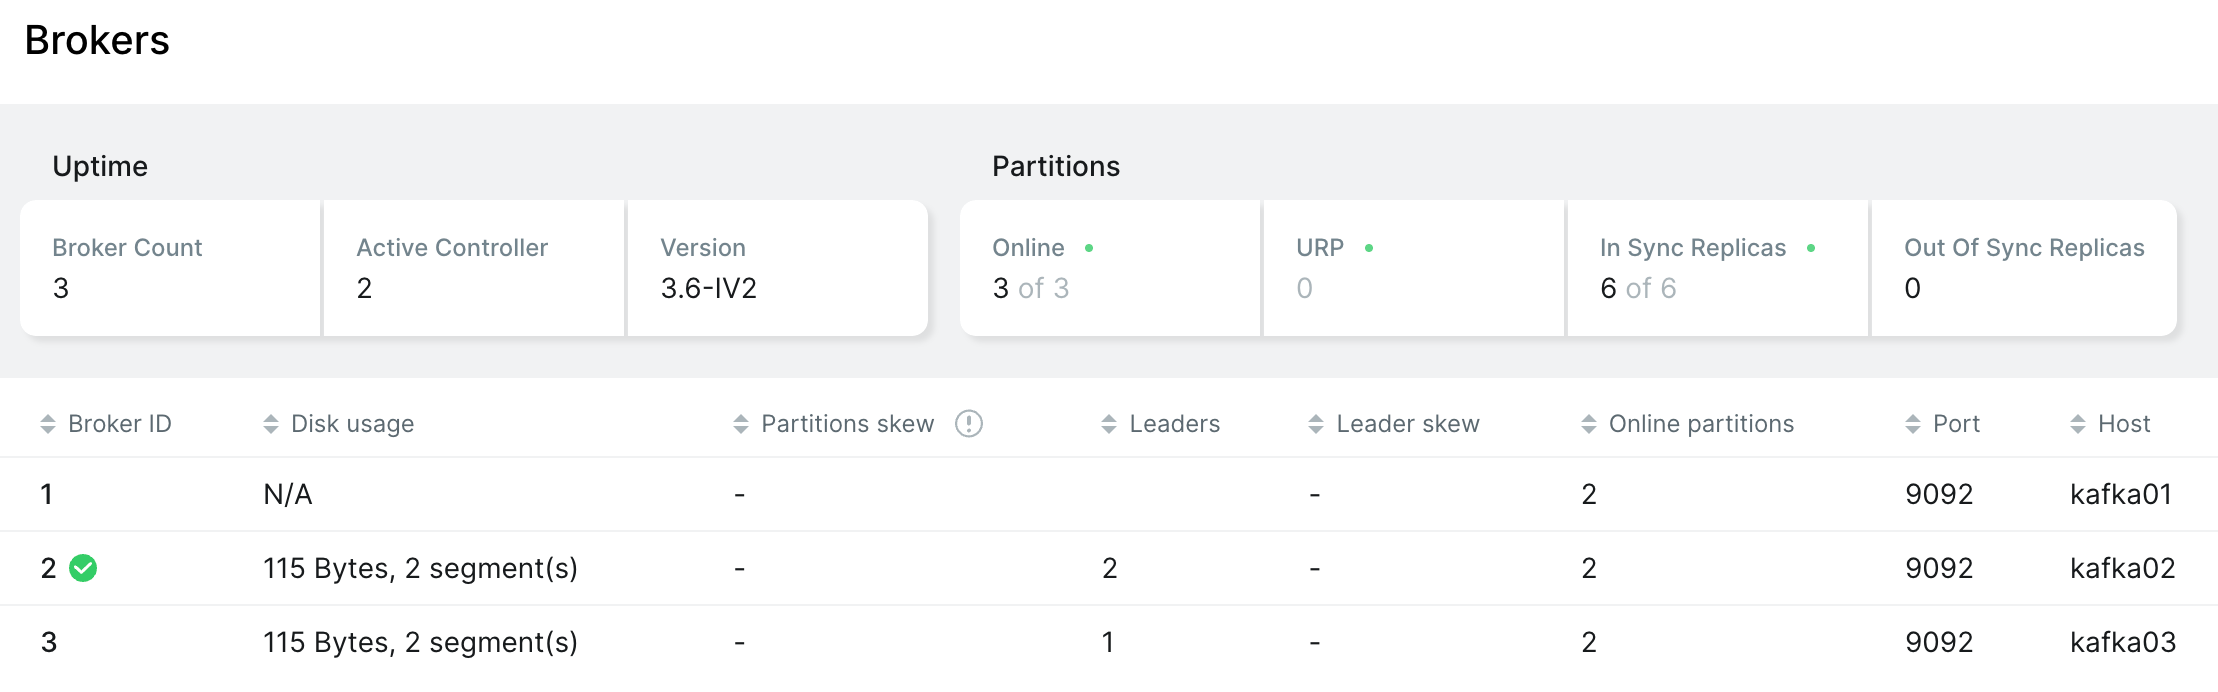The height and width of the screenshot is (692, 2218).
Task: Click the Version 3.6-IV2 card
Action: (777, 268)
